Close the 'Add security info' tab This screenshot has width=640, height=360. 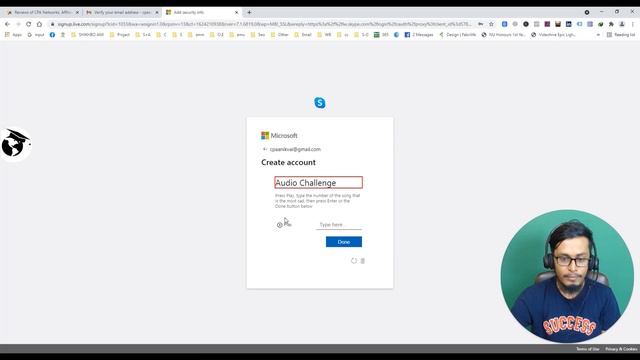(236, 13)
